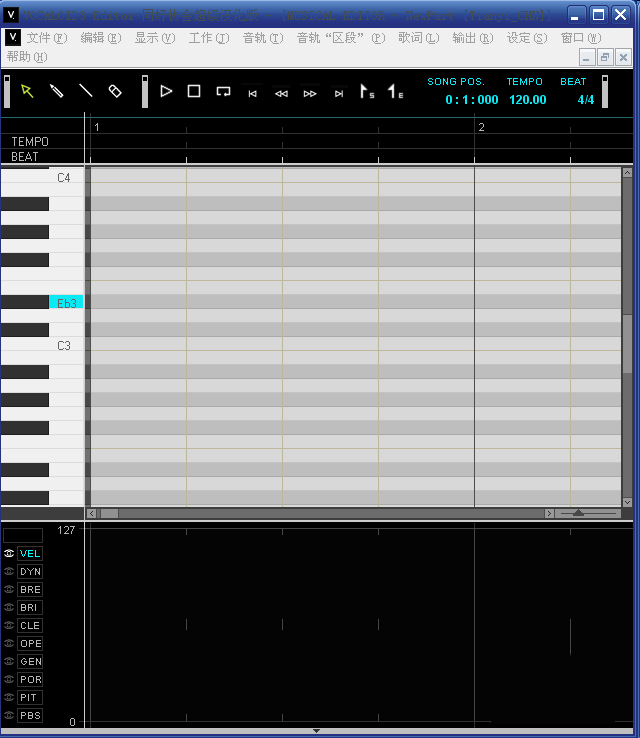Screen dimensions: 640x738
Task: Open the 文件(F) menu
Action: coord(47,38)
